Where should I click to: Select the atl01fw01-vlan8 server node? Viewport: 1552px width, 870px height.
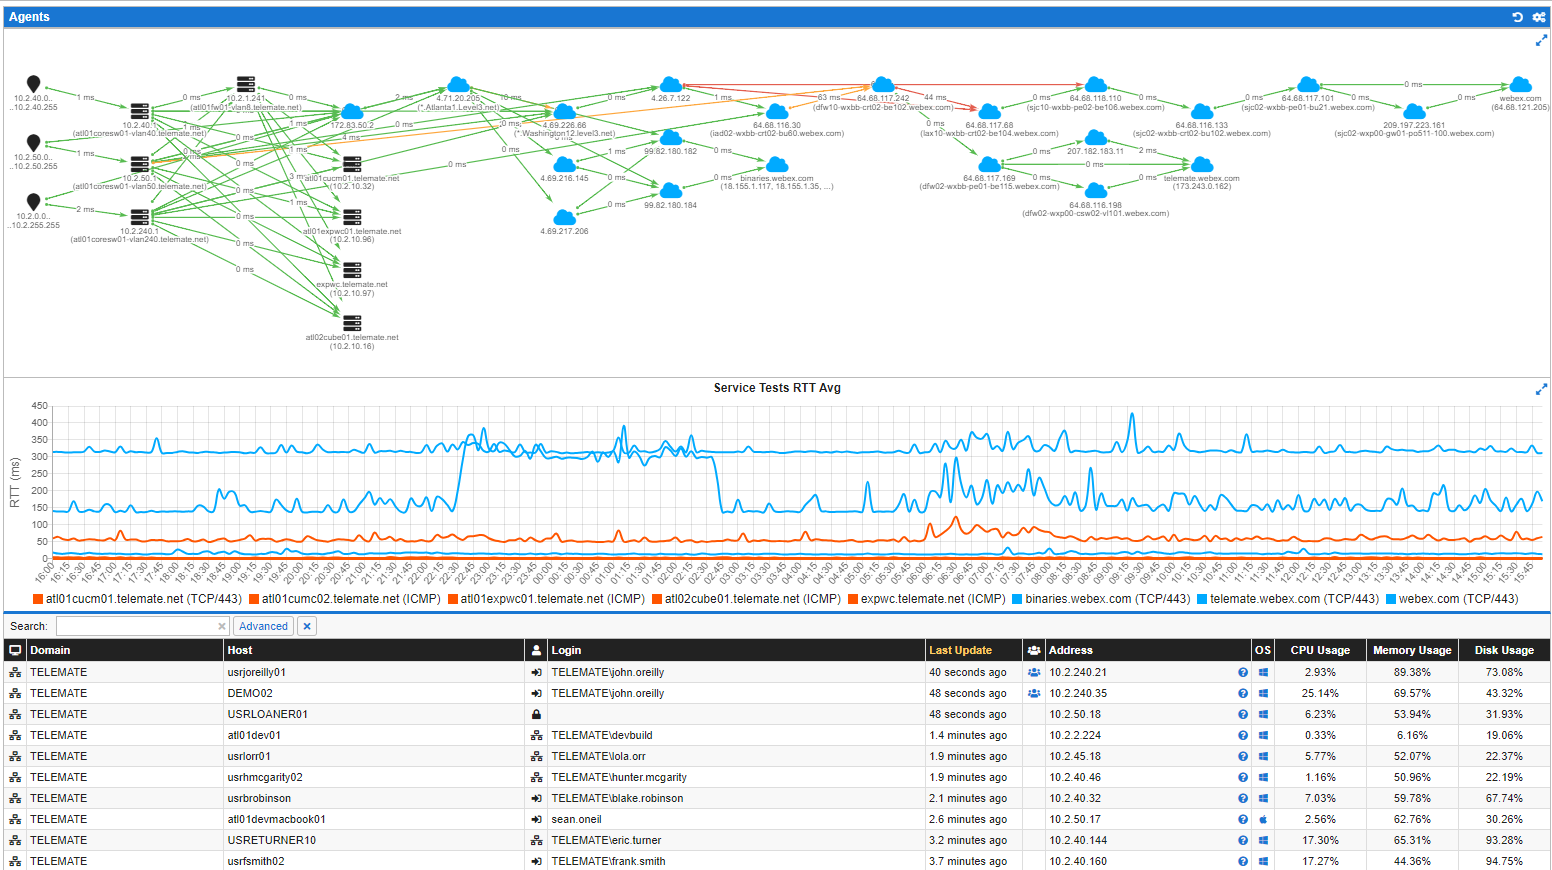point(246,84)
